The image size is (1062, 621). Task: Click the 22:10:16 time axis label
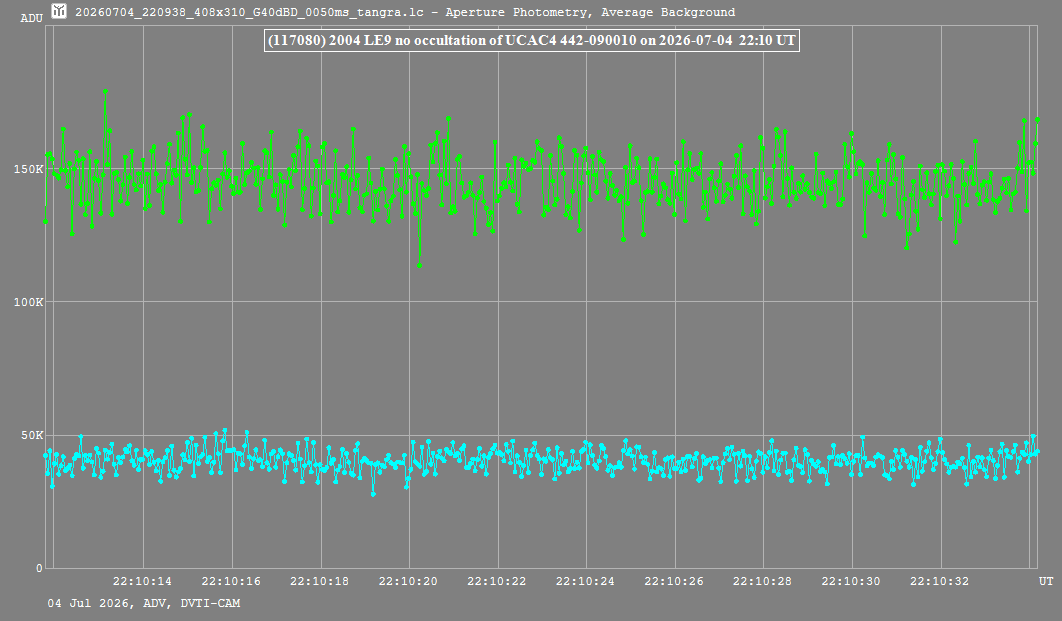231,581
